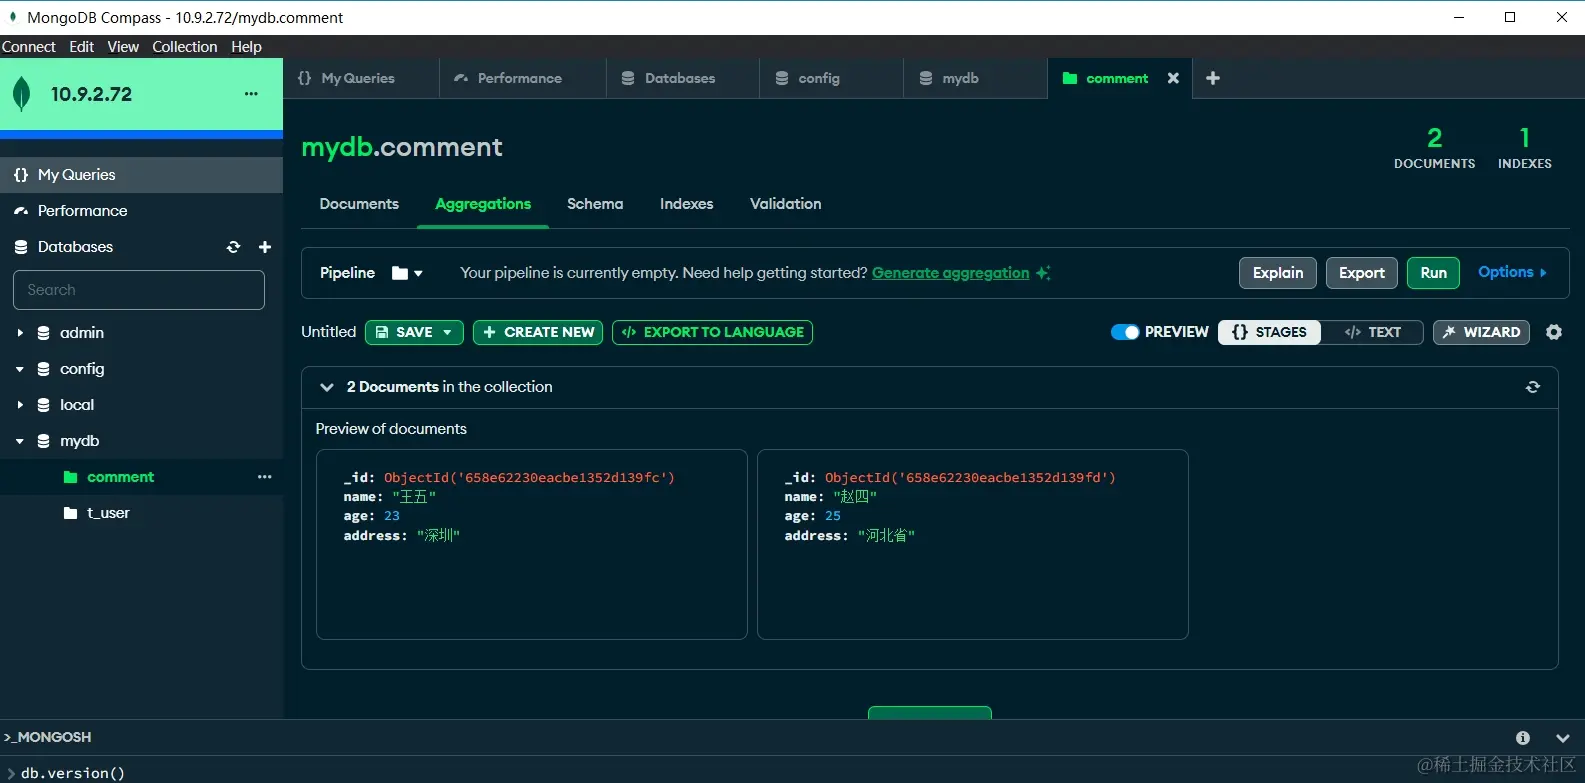The width and height of the screenshot is (1585, 783).
Task: Click the MongoDB leaf logo icon
Action: coord(21,94)
